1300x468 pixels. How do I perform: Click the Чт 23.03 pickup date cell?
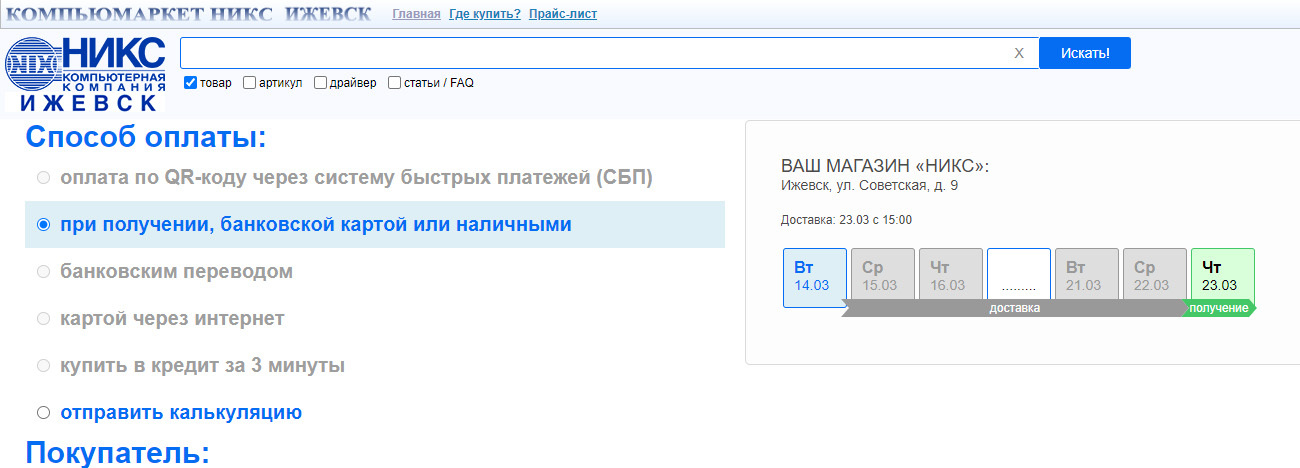[1223, 276]
